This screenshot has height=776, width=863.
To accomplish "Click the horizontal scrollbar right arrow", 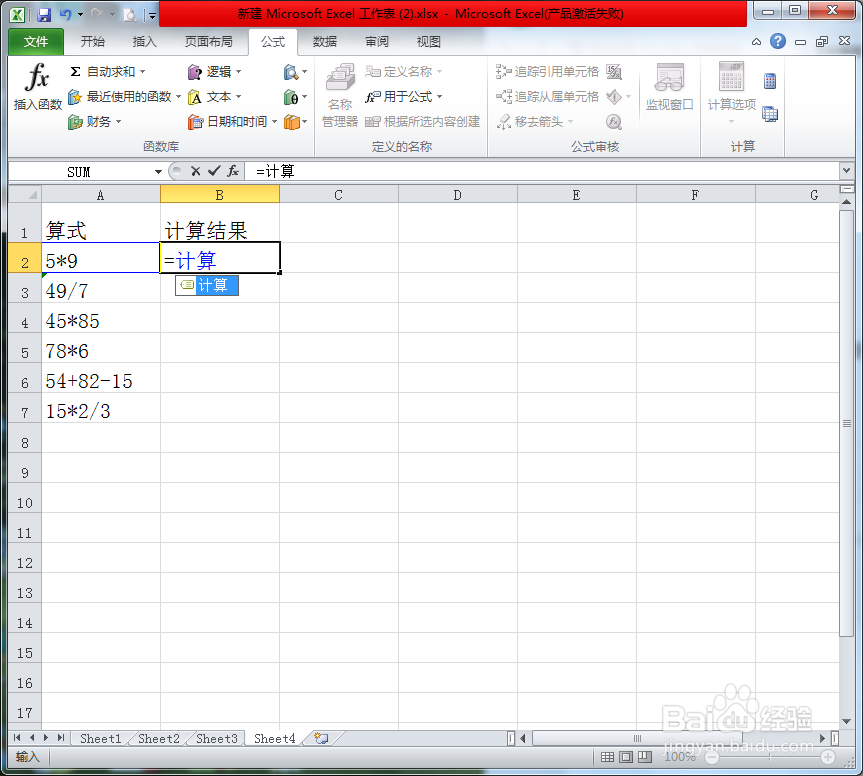I will point(823,738).
